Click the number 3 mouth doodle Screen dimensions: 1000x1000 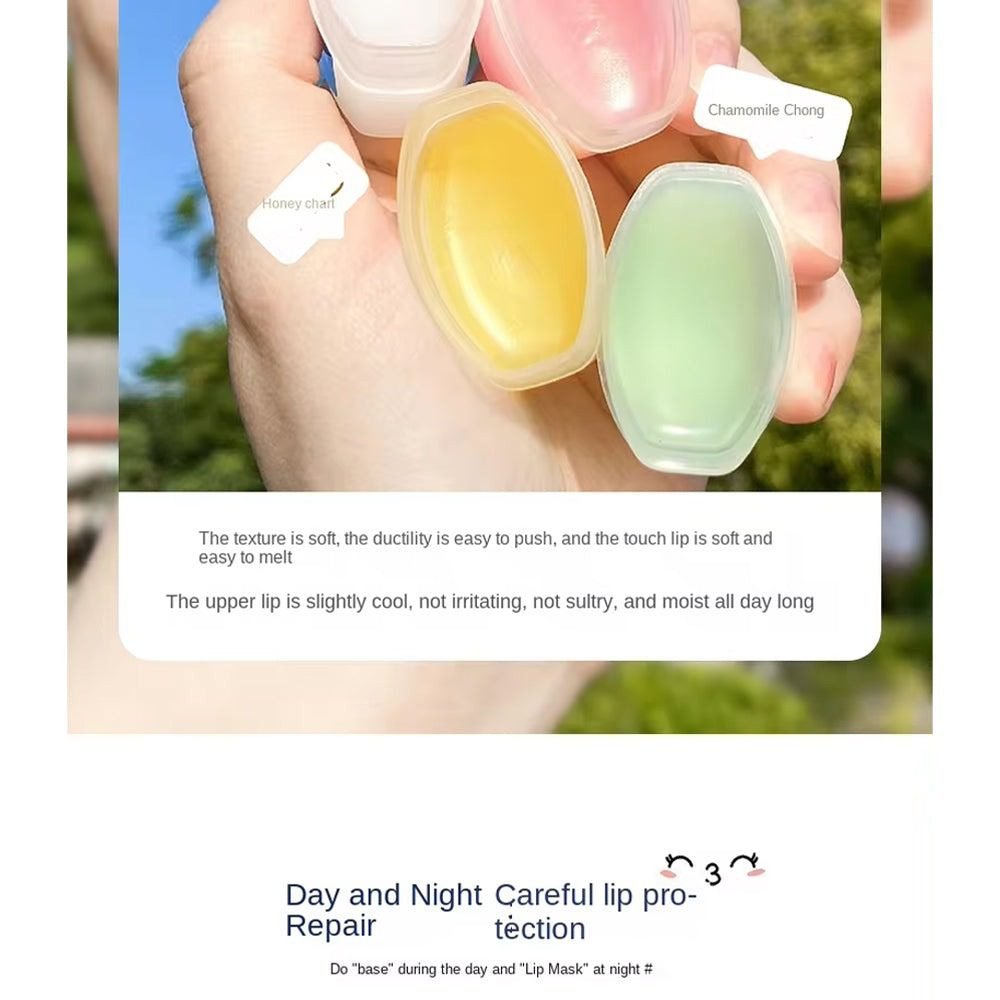713,874
